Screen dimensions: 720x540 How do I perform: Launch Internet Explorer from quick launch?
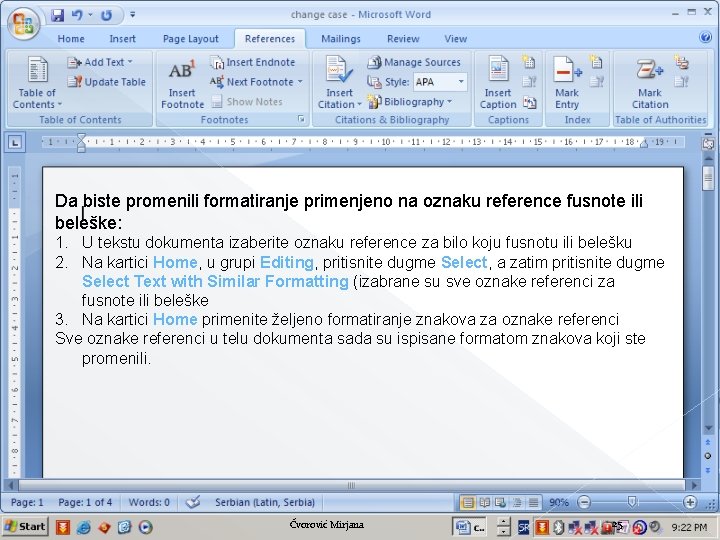click(83, 527)
